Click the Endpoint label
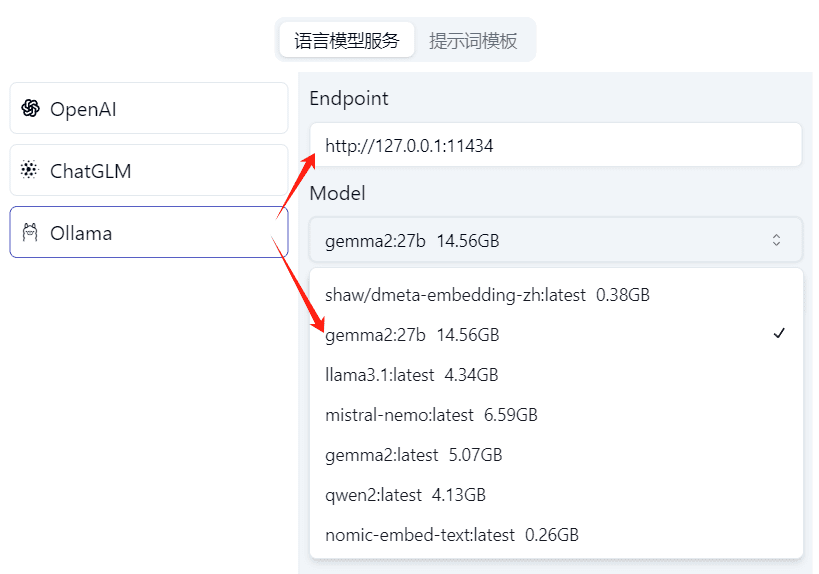The height and width of the screenshot is (574, 819). click(349, 99)
